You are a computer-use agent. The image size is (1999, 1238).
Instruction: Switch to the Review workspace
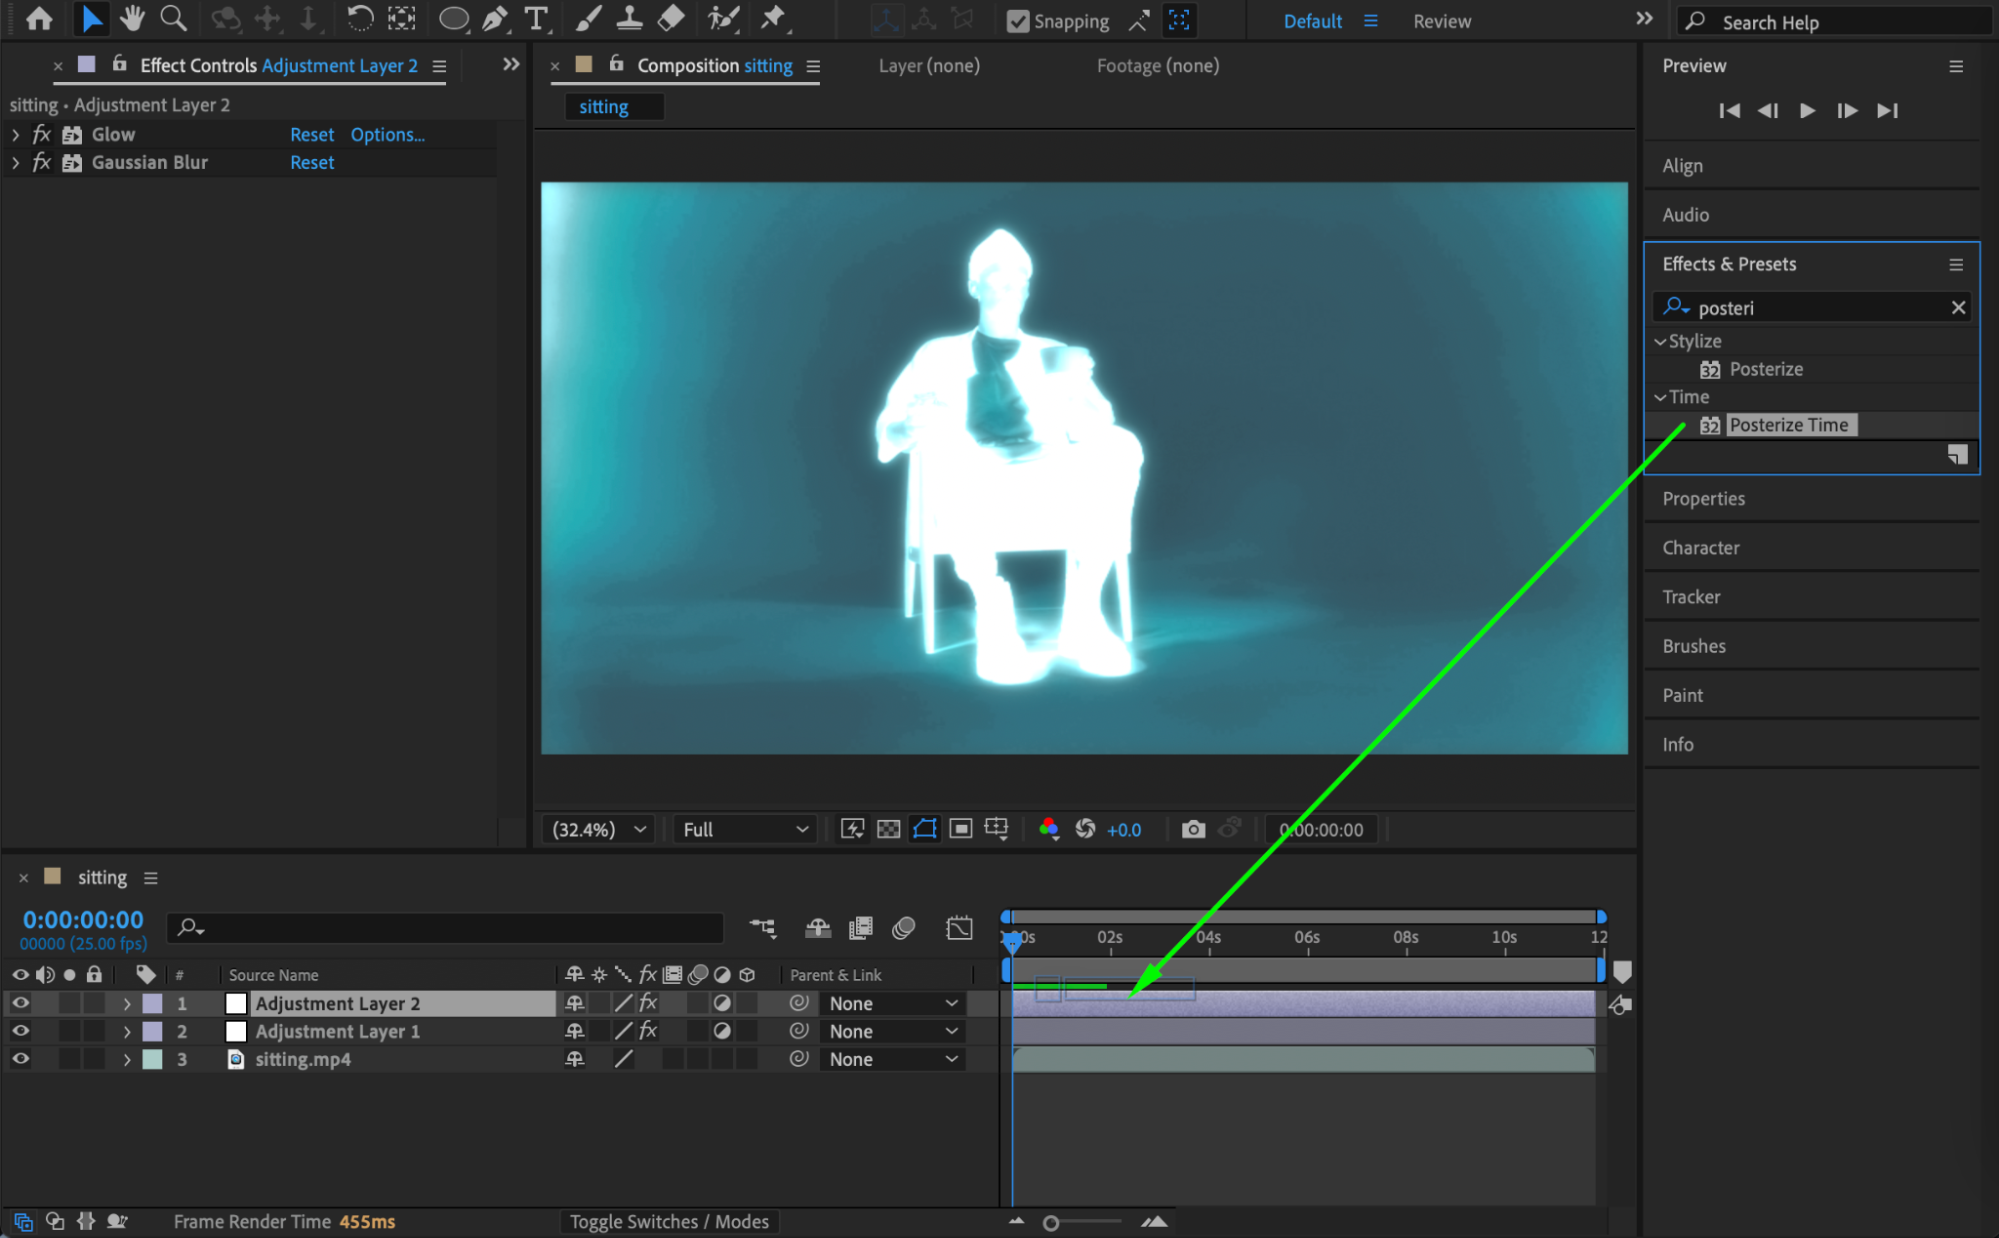tap(1441, 21)
